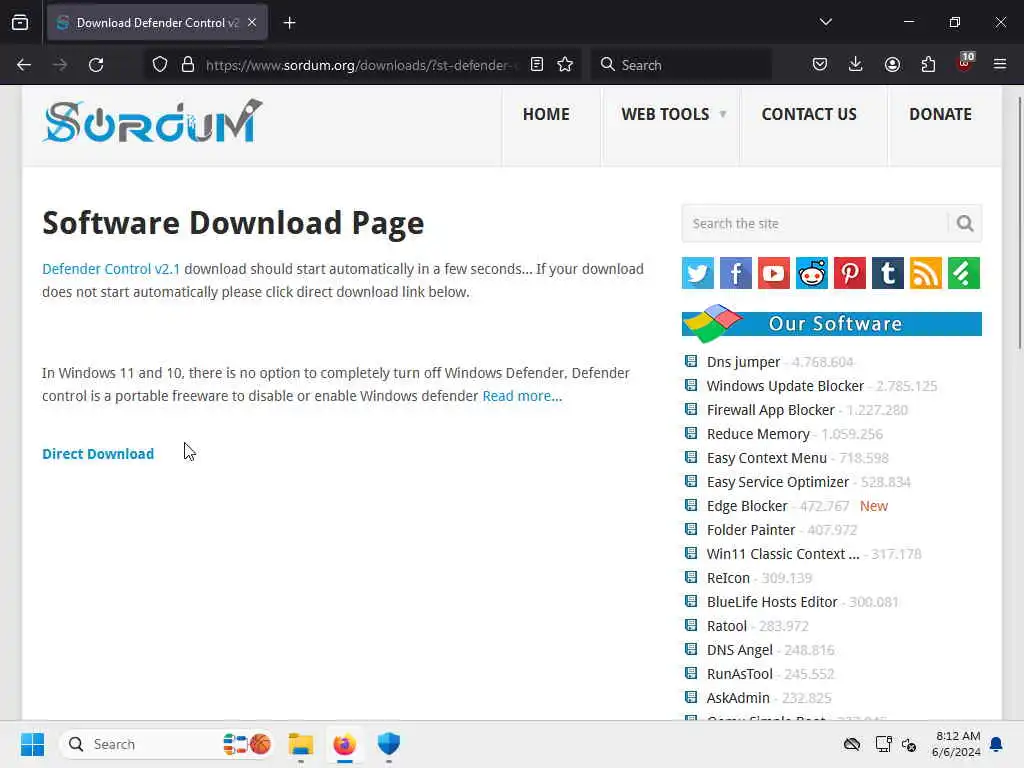Open the RSS feed icon
This screenshot has height=768, width=1024.
point(926,273)
